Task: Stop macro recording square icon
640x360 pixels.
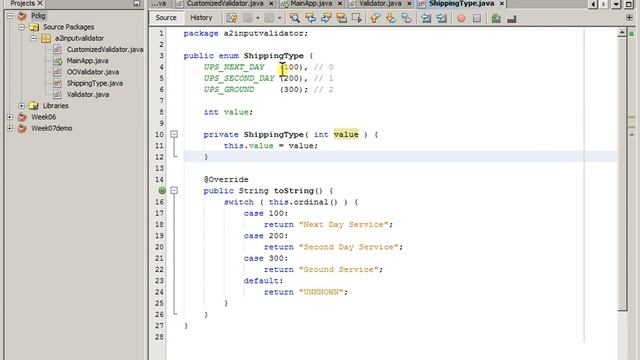Action: click(477, 18)
